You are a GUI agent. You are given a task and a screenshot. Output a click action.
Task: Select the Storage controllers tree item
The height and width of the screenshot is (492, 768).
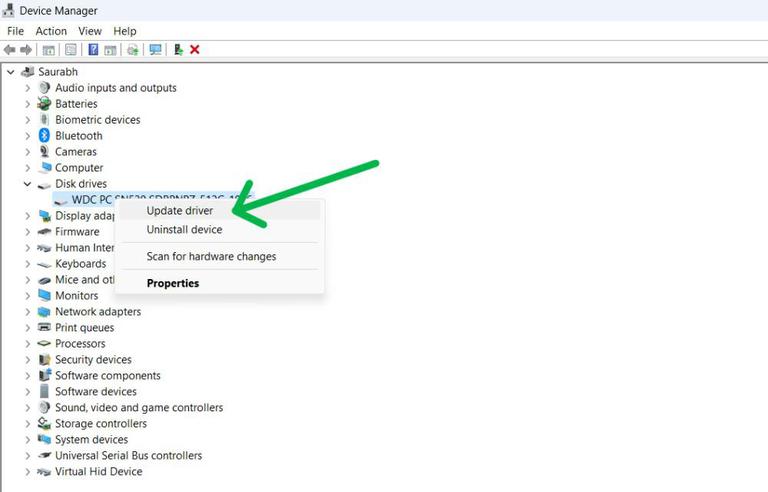click(x=101, y=423)
